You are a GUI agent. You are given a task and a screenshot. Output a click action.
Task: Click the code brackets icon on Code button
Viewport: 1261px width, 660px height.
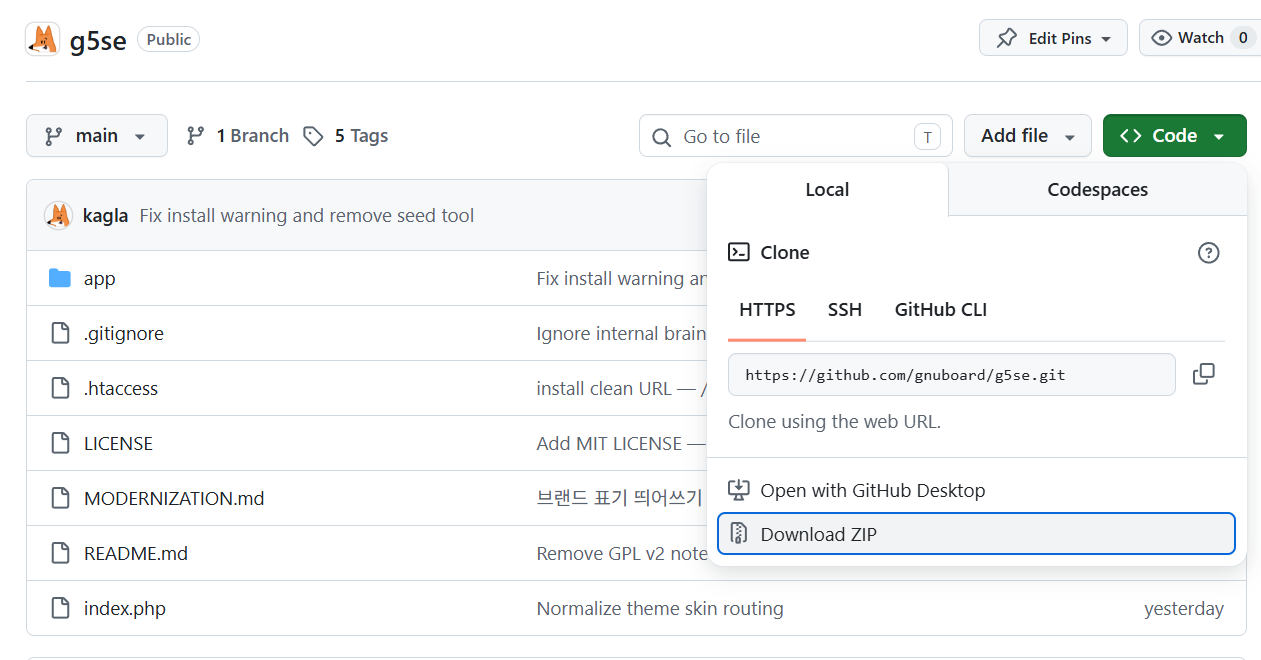(1131, 136)
